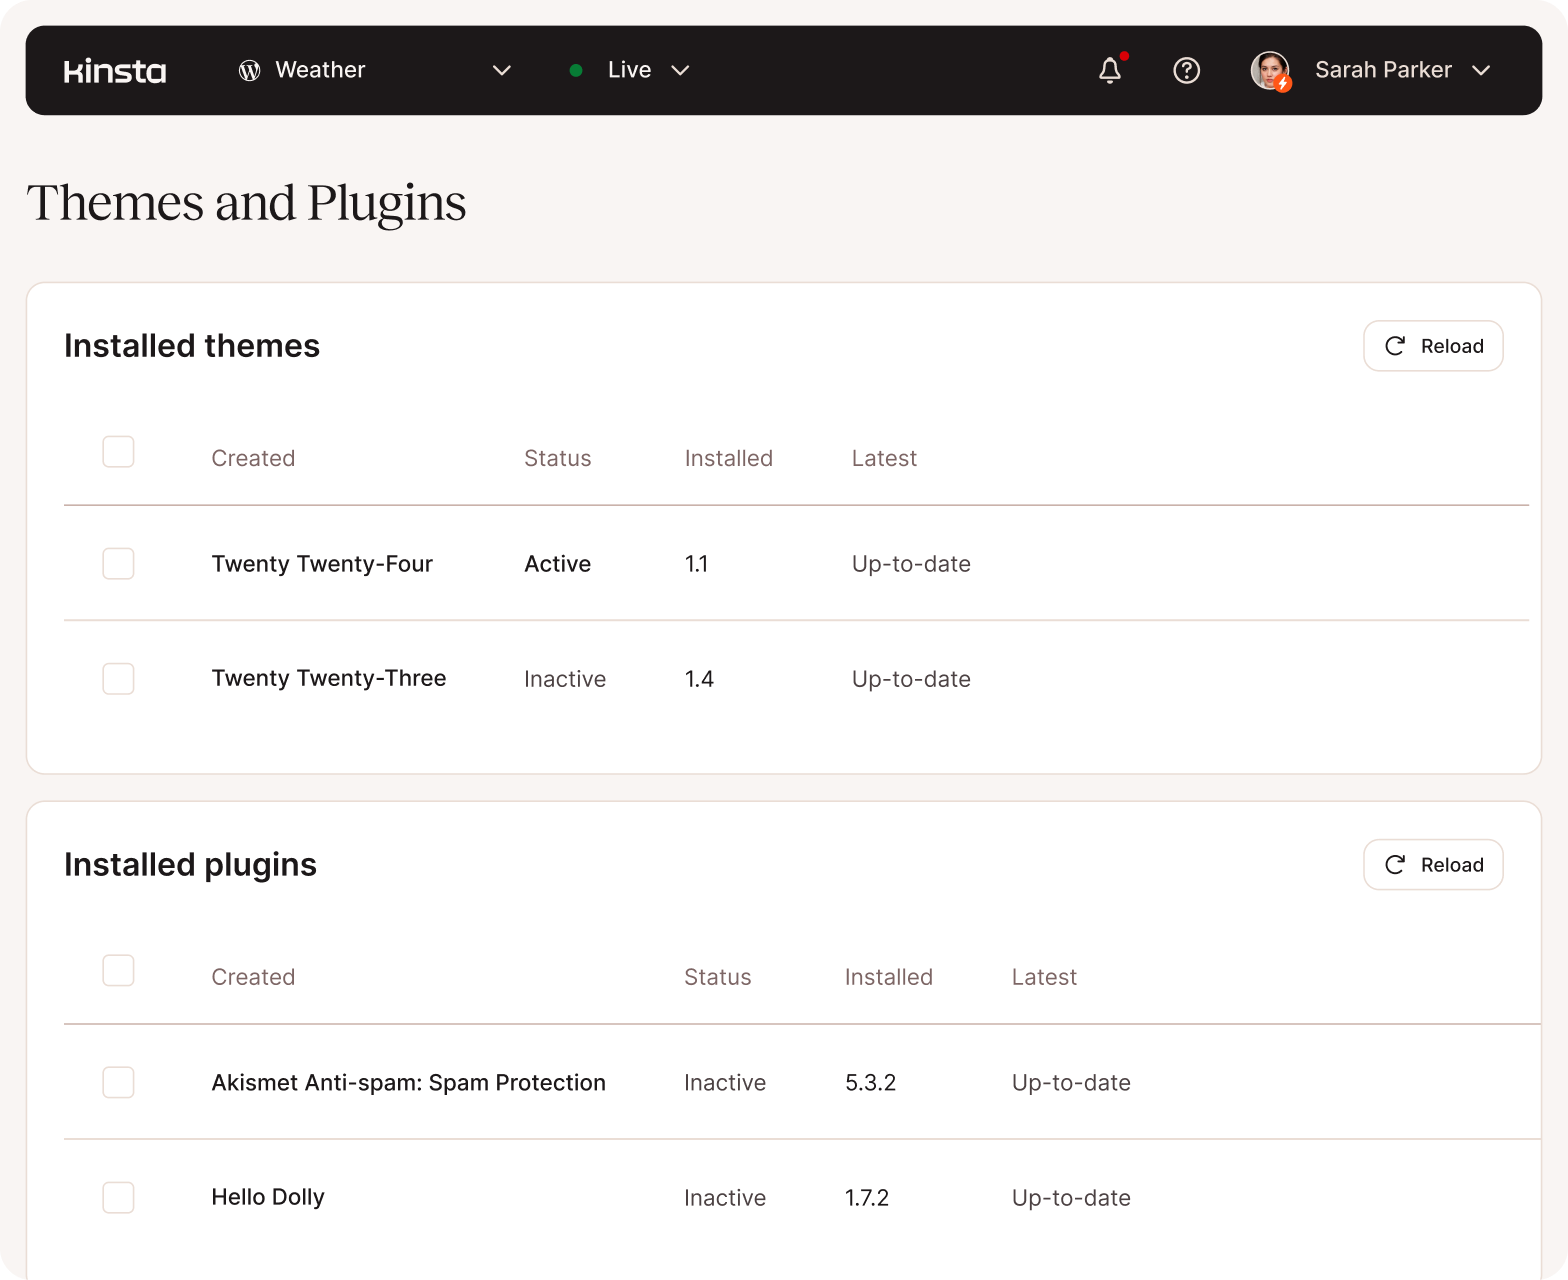This screenshot has width=1568, height=1280.
Task: Open the Live environment dropdown
Action: pos(680,70)
